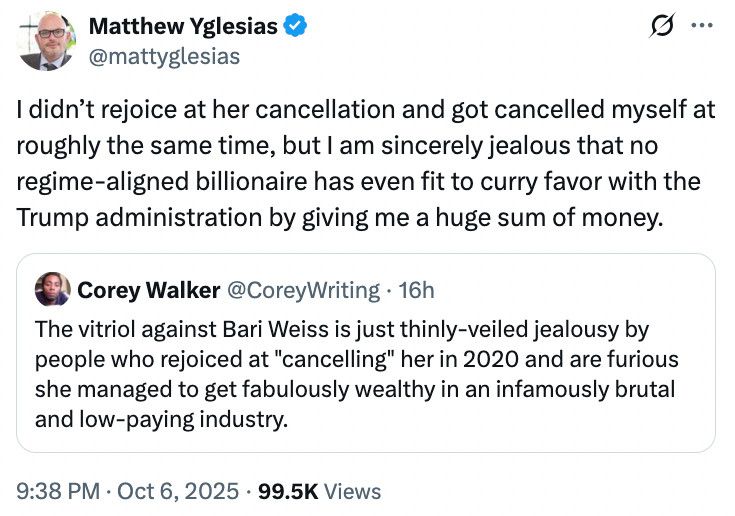Click the Views label at the bottom
735x516 pixels.
(353, 491)
